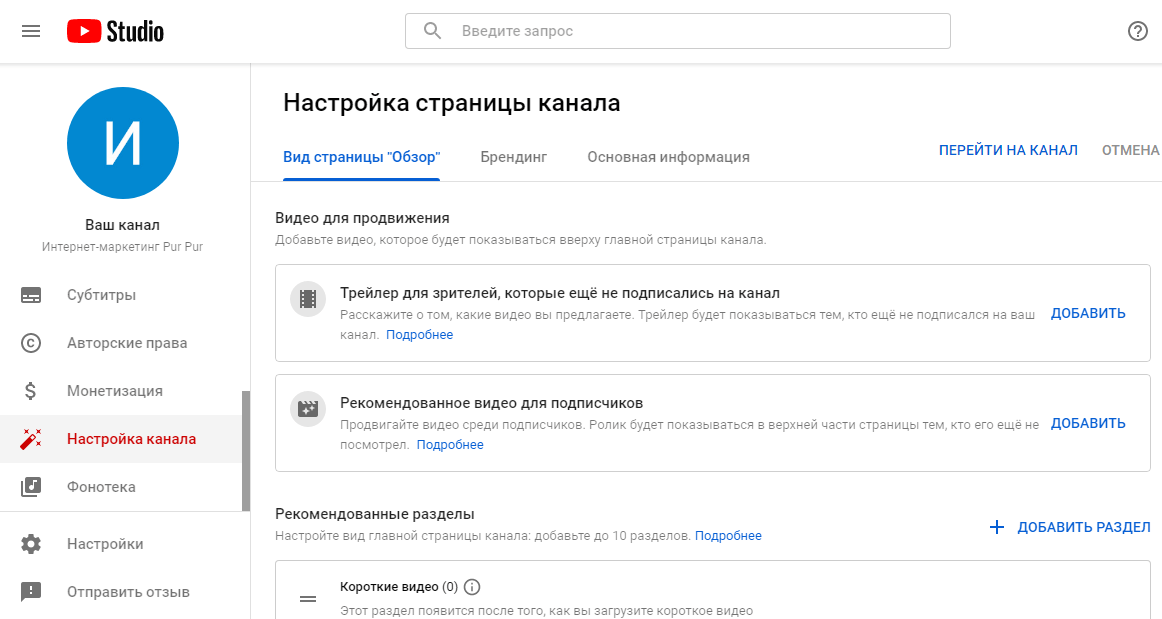The width and height of the screenshot is (1162, 619).
Task: Select the Монетизация dollar icon
Action: click(x=30, y=390)
